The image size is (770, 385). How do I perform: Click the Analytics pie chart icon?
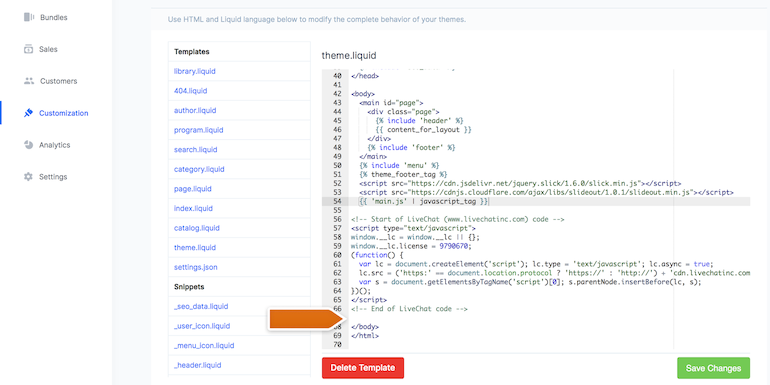coord(28,145)
